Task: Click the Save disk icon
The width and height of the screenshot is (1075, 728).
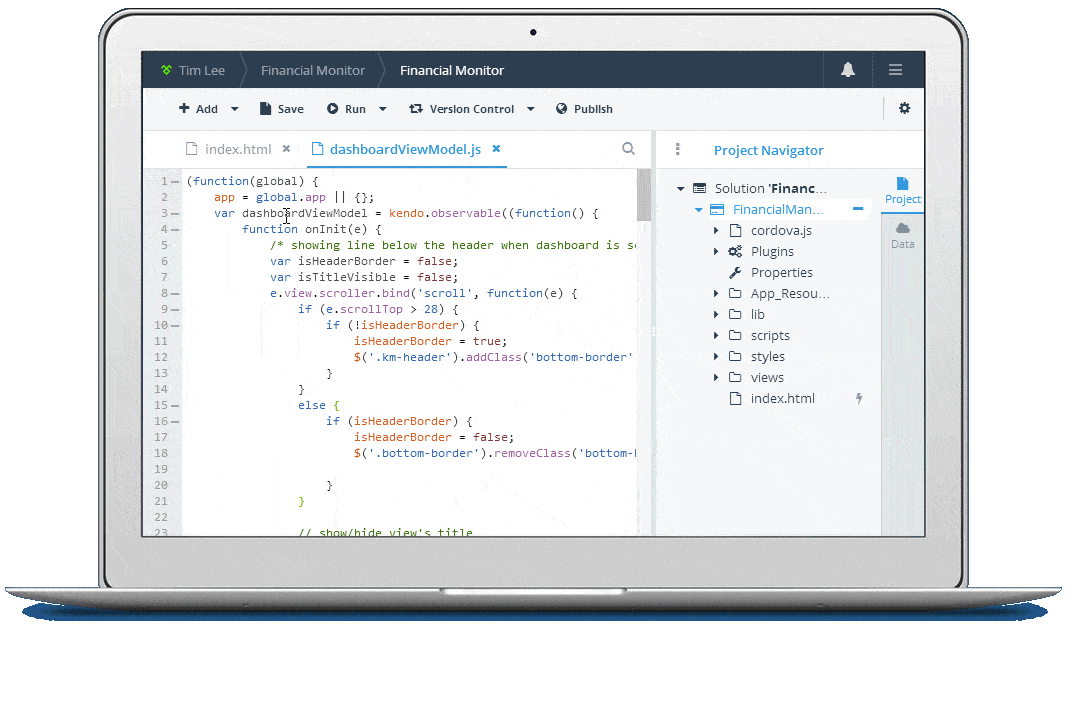Action: point(265,108)
